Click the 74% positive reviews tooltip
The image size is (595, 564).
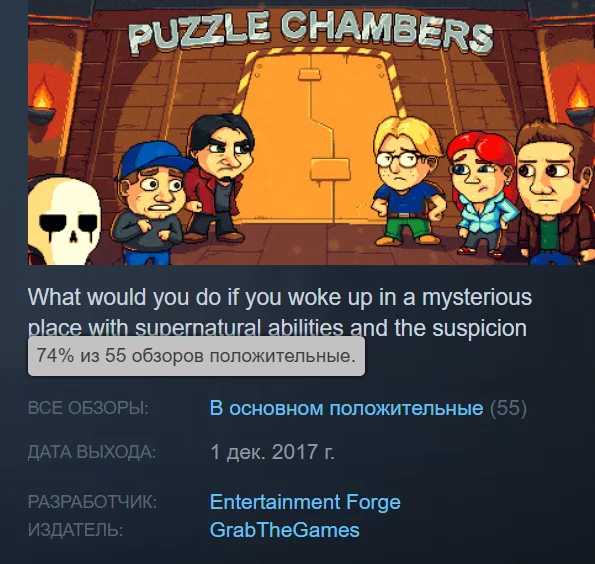click(x=197, y=356)
